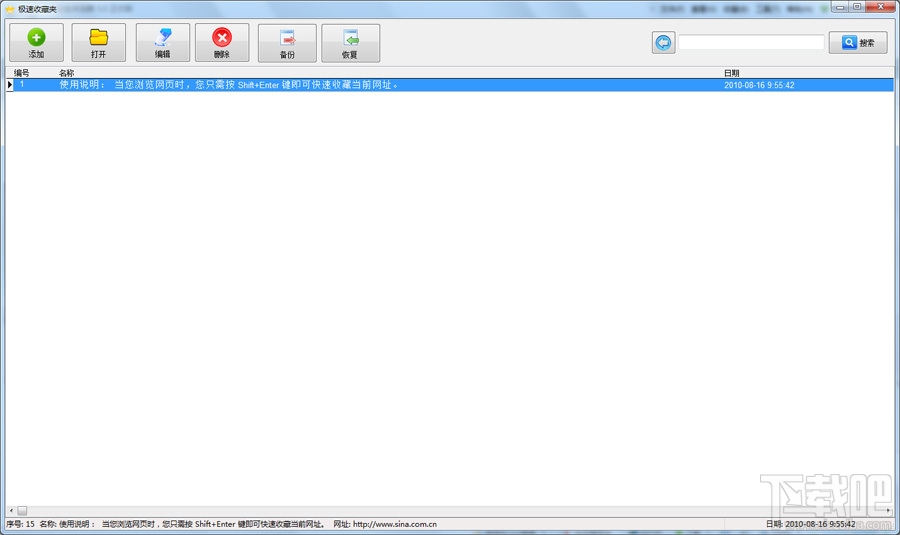900x535 pixels.
Task: Click the row indicator arrow of row 1
Action: pos(9,85)
